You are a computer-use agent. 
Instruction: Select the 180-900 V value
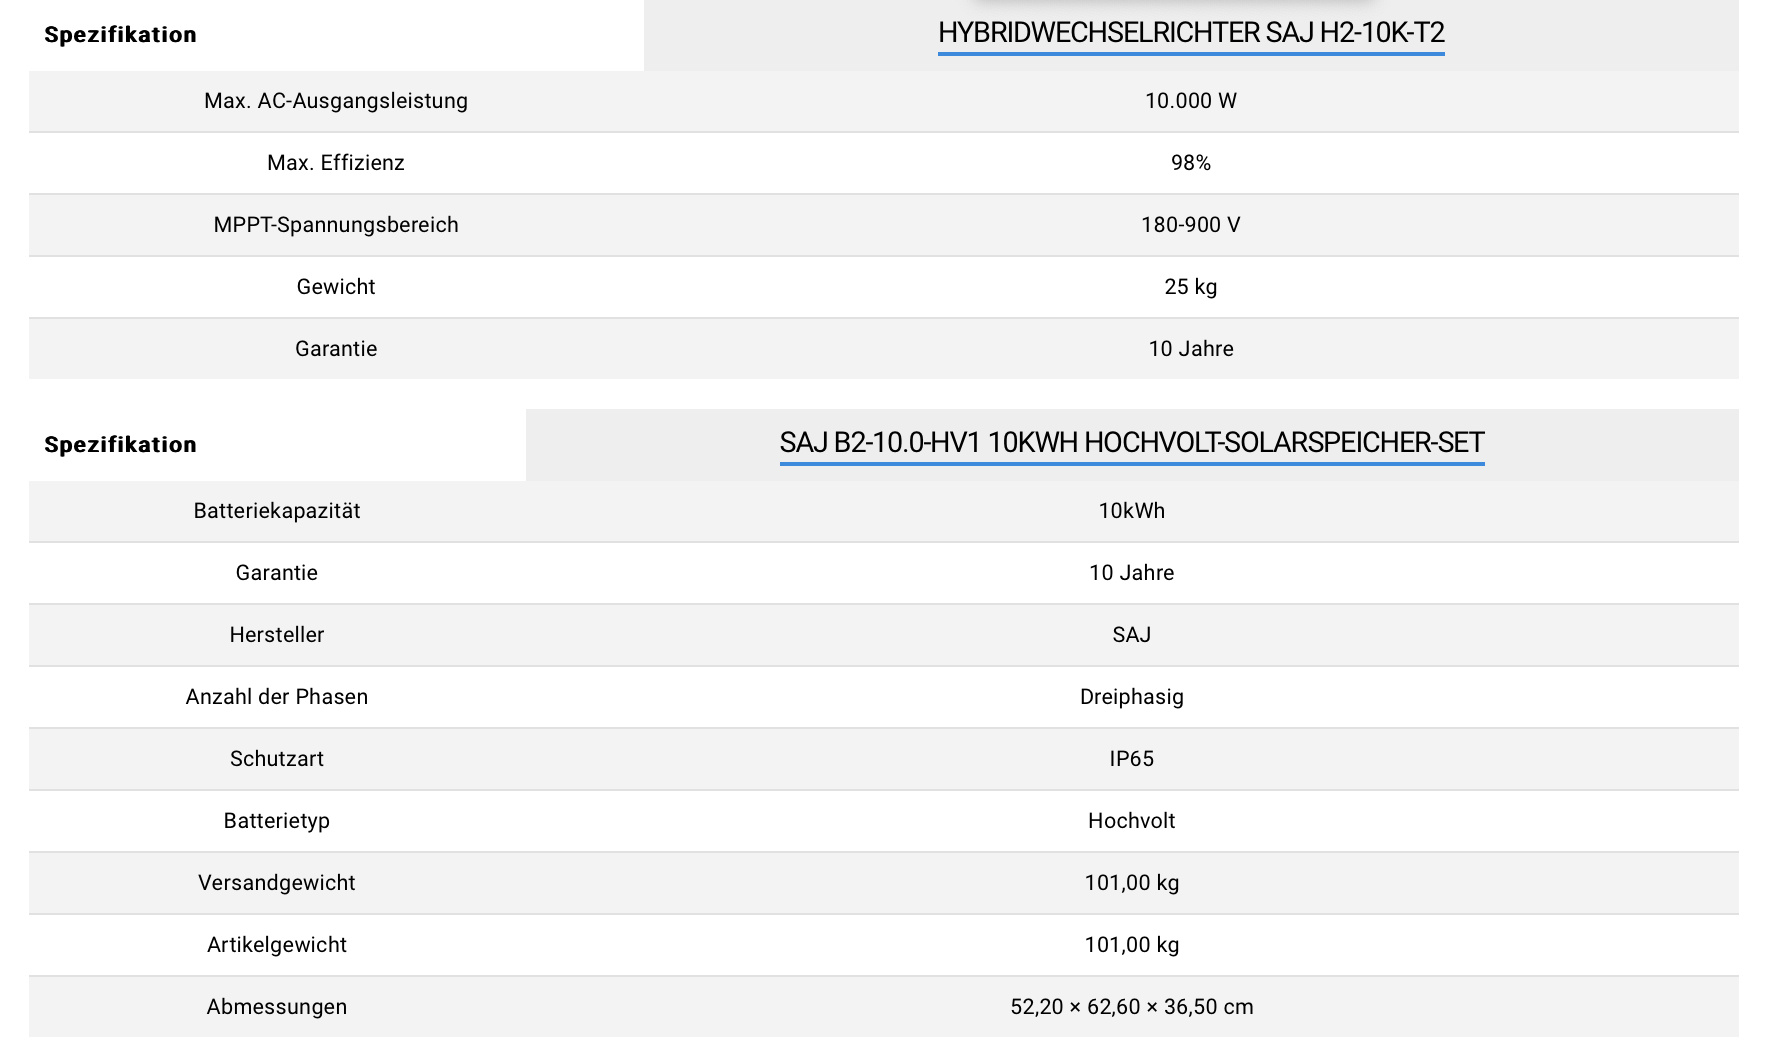(1190, 225)
